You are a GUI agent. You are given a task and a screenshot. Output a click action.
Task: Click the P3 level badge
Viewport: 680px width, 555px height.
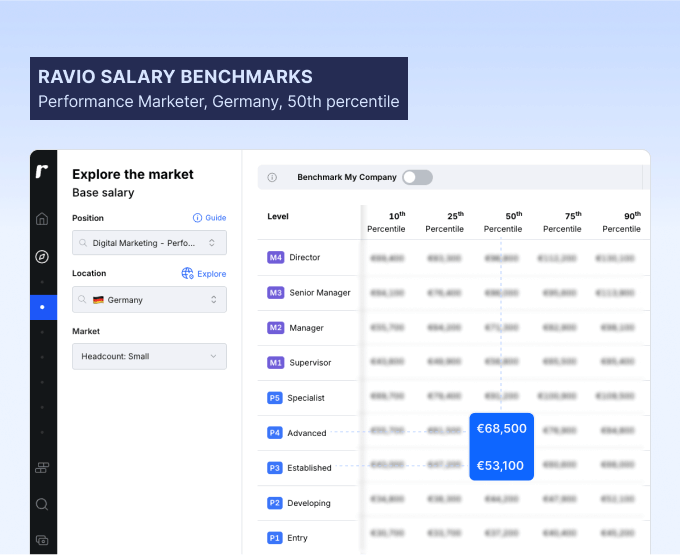click(275, 468)
